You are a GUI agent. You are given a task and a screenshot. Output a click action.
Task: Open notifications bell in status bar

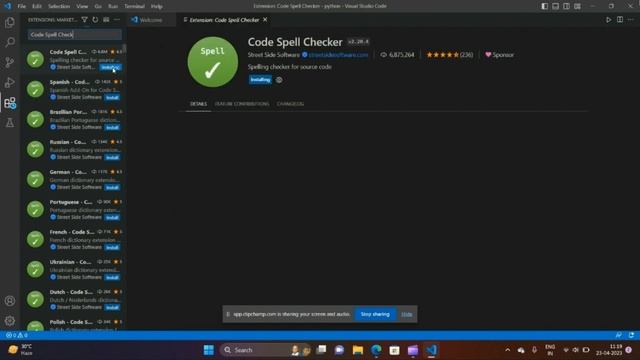click(x=631, y=335)
